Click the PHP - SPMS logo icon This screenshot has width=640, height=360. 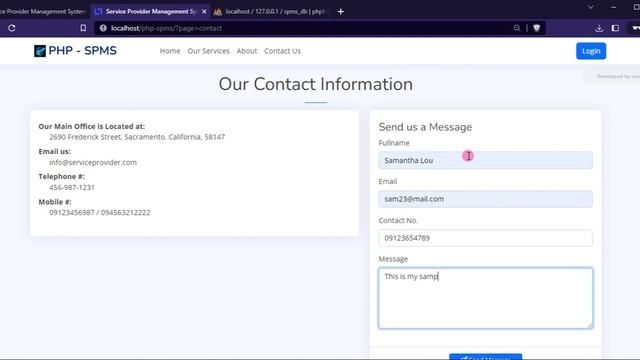point(40,51)
